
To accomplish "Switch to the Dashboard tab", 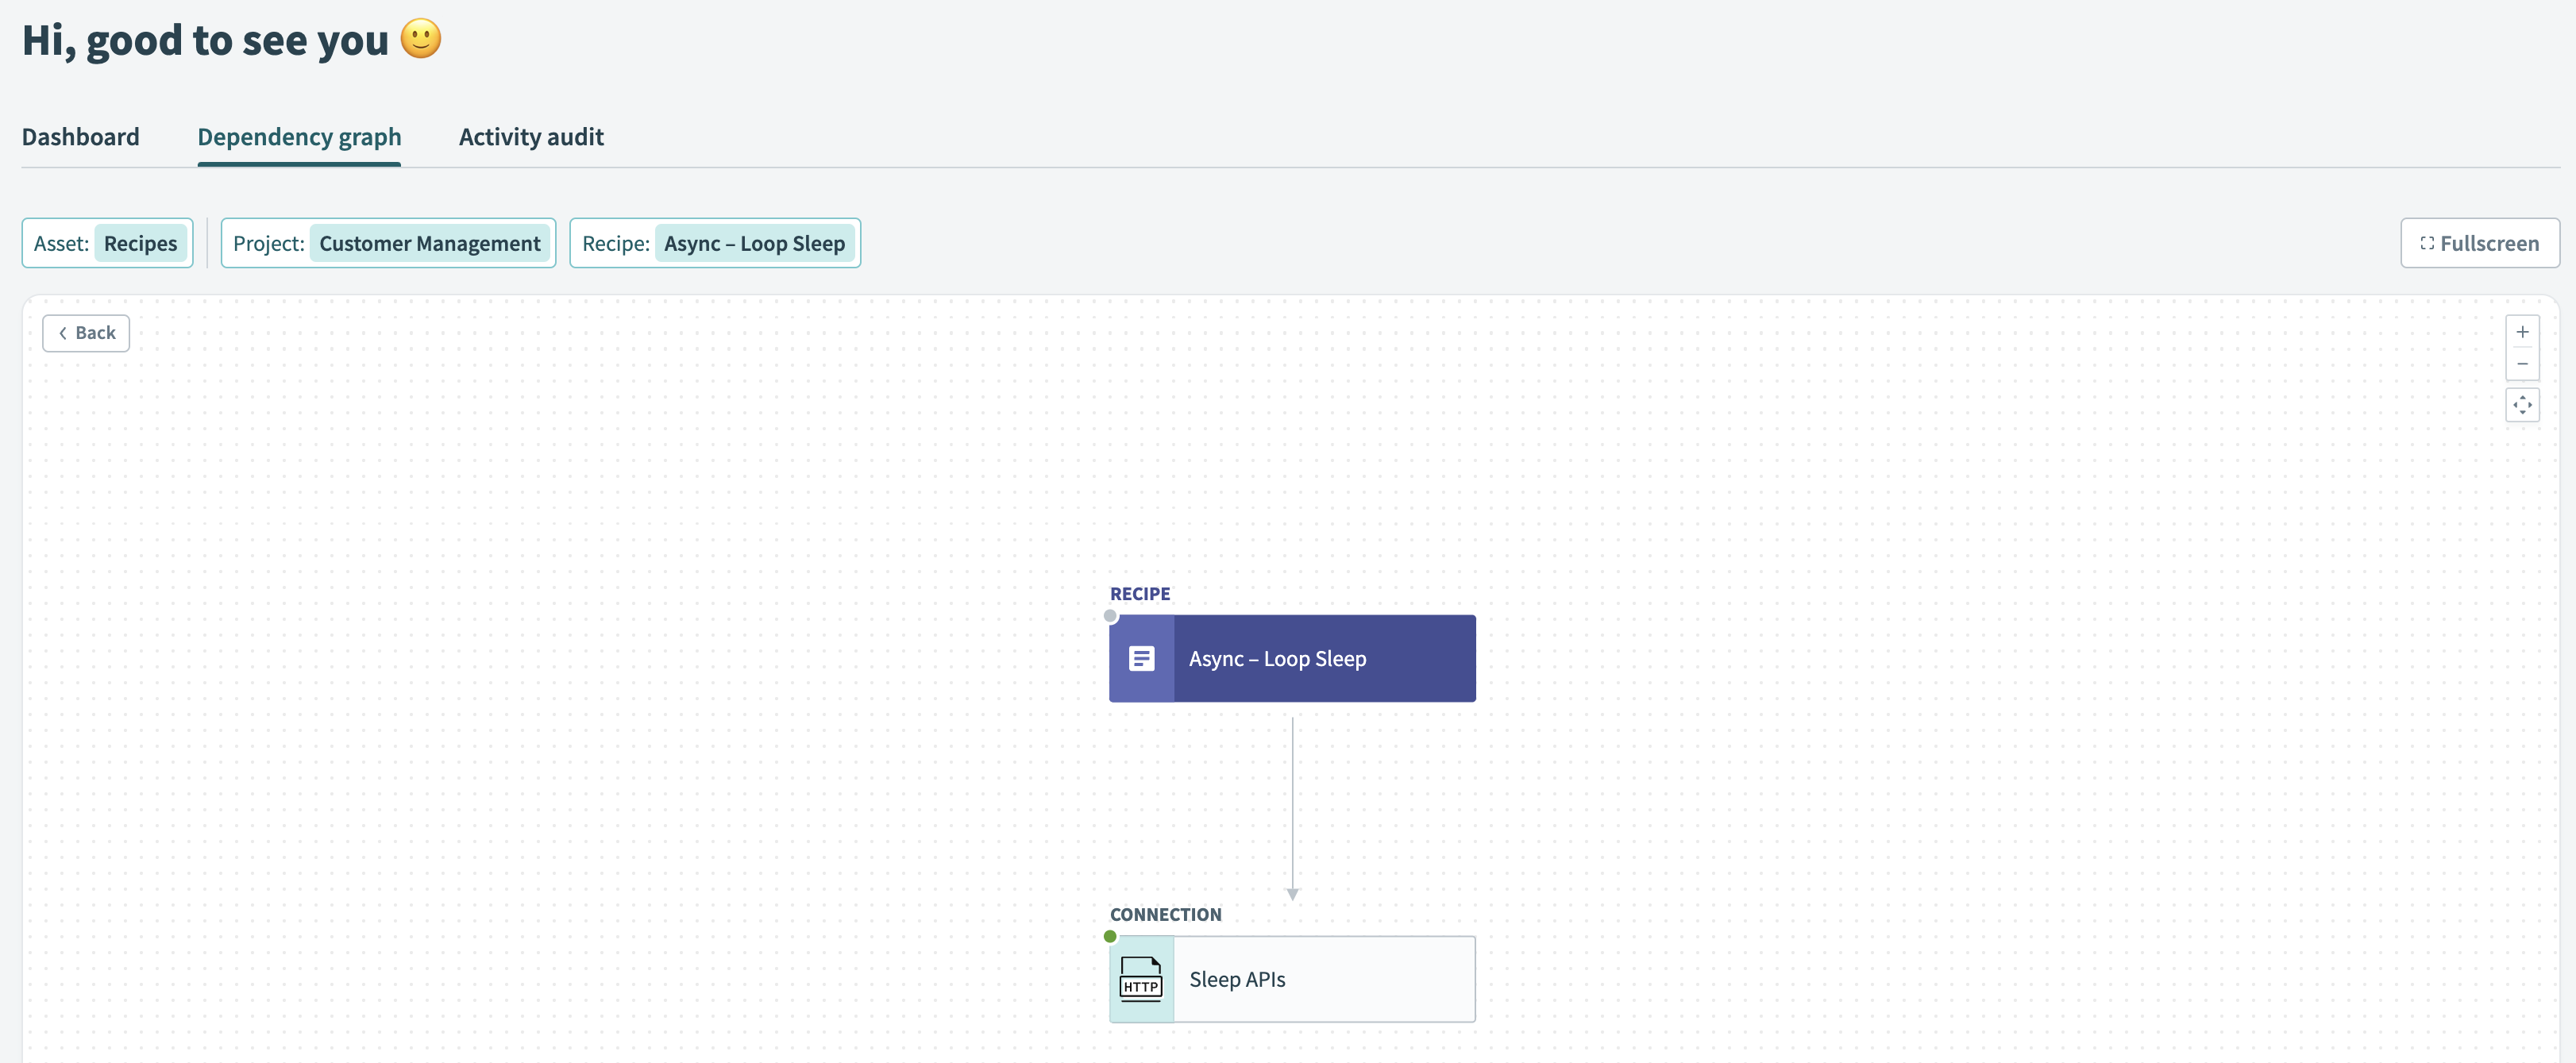I will pos(81,137).
